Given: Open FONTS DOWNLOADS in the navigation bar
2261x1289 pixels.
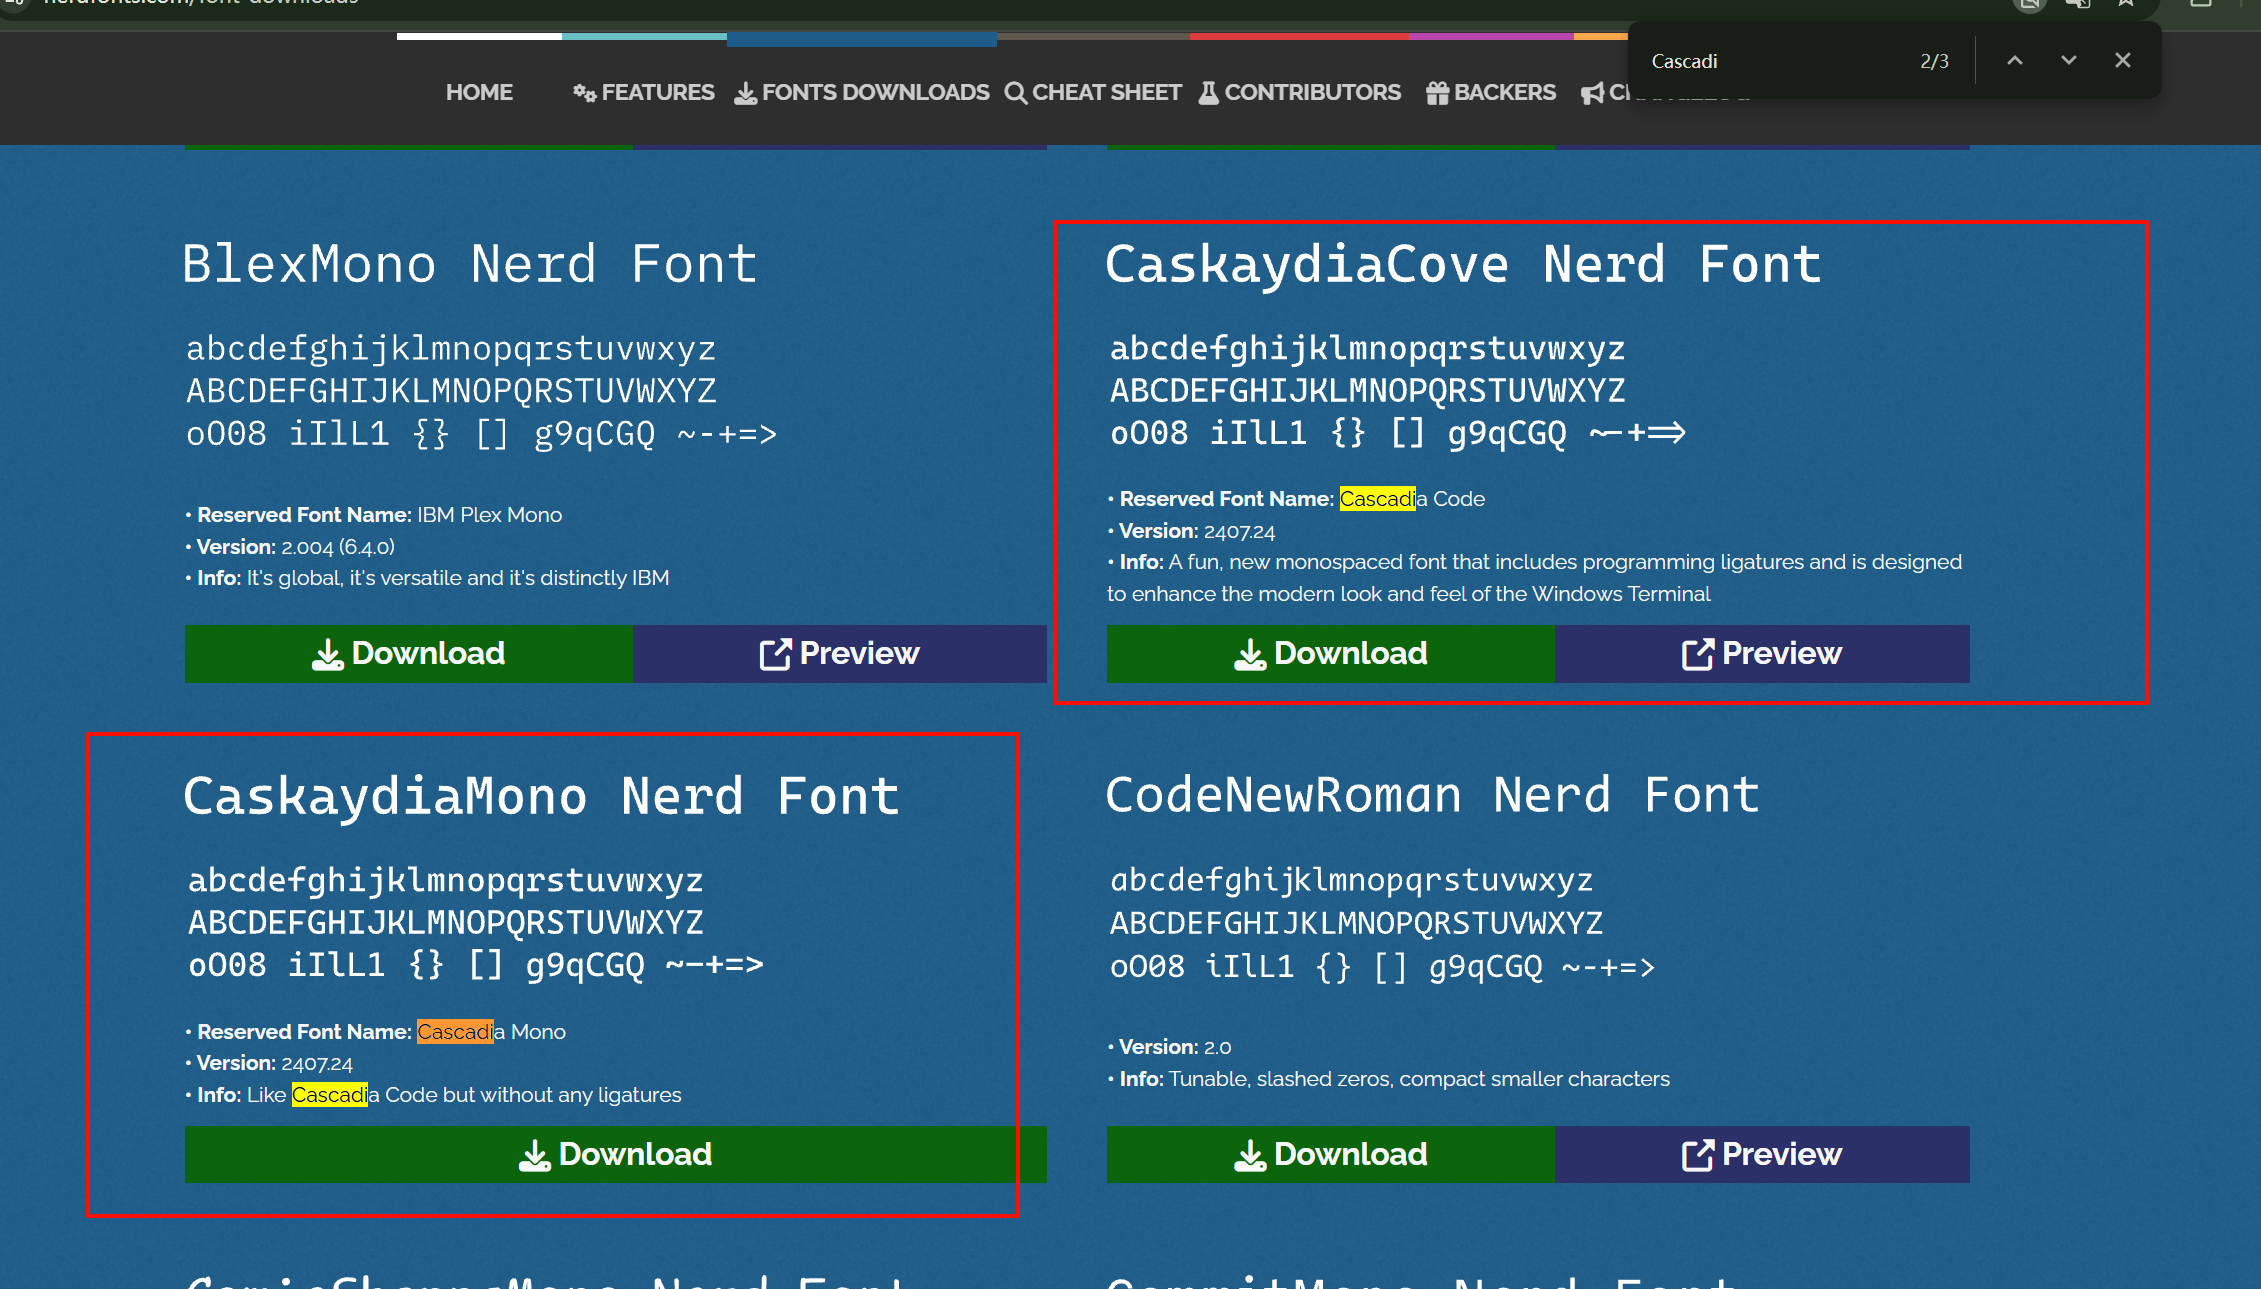Looking at the screenshot, I should coord(862,92).
